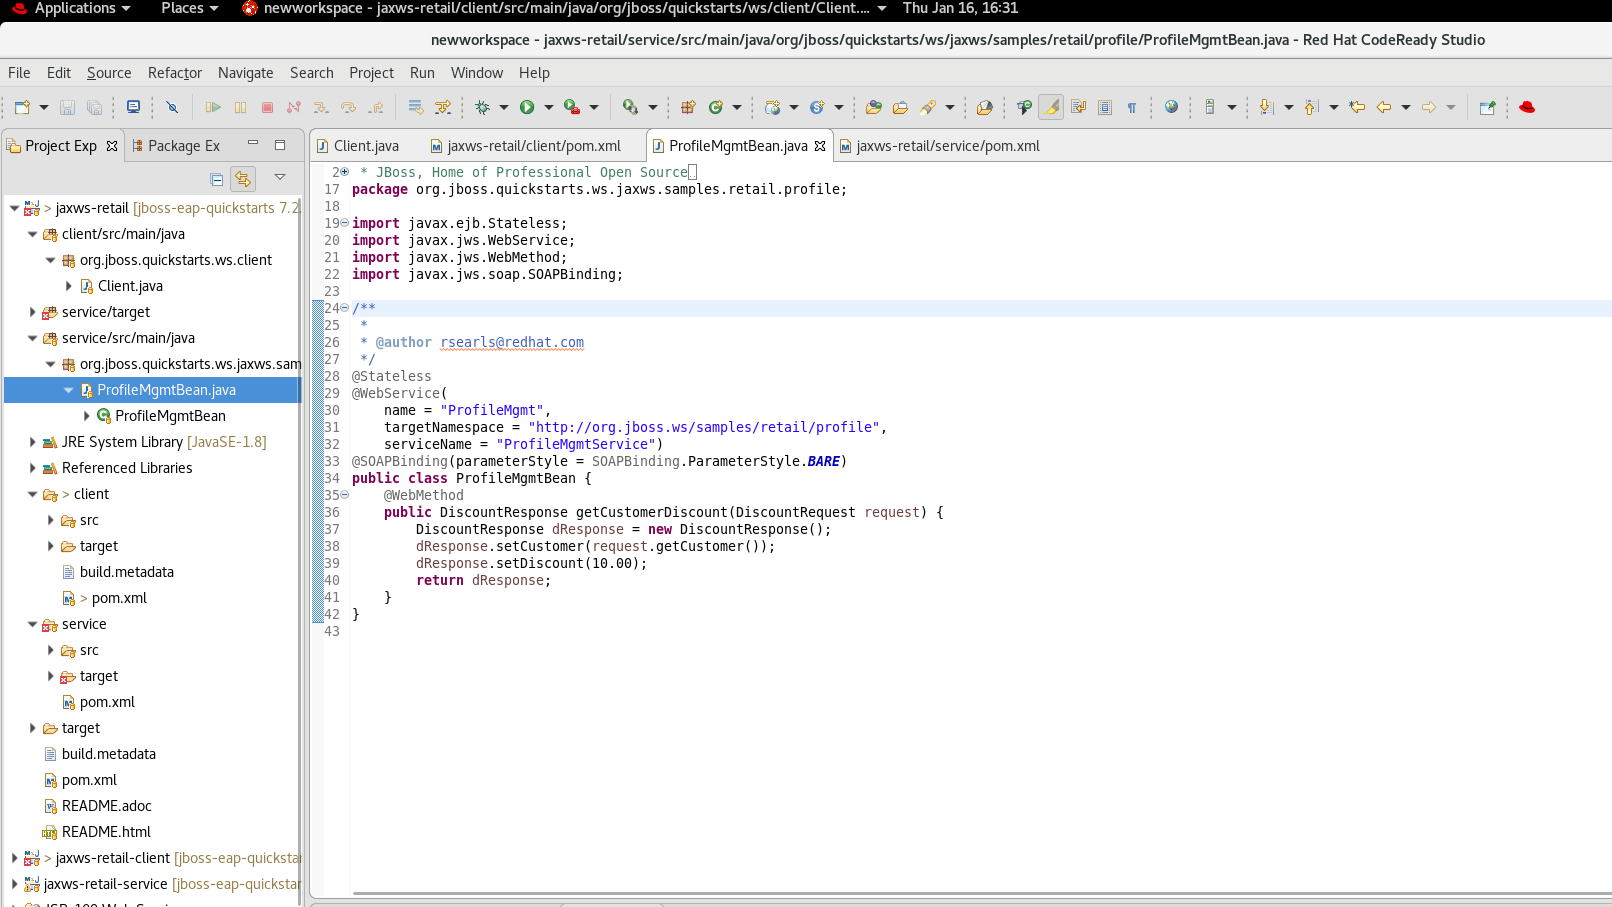This screenshot has width=1612, height=907.
Task: Click the Debug bug icon
Action: [483, 107]
